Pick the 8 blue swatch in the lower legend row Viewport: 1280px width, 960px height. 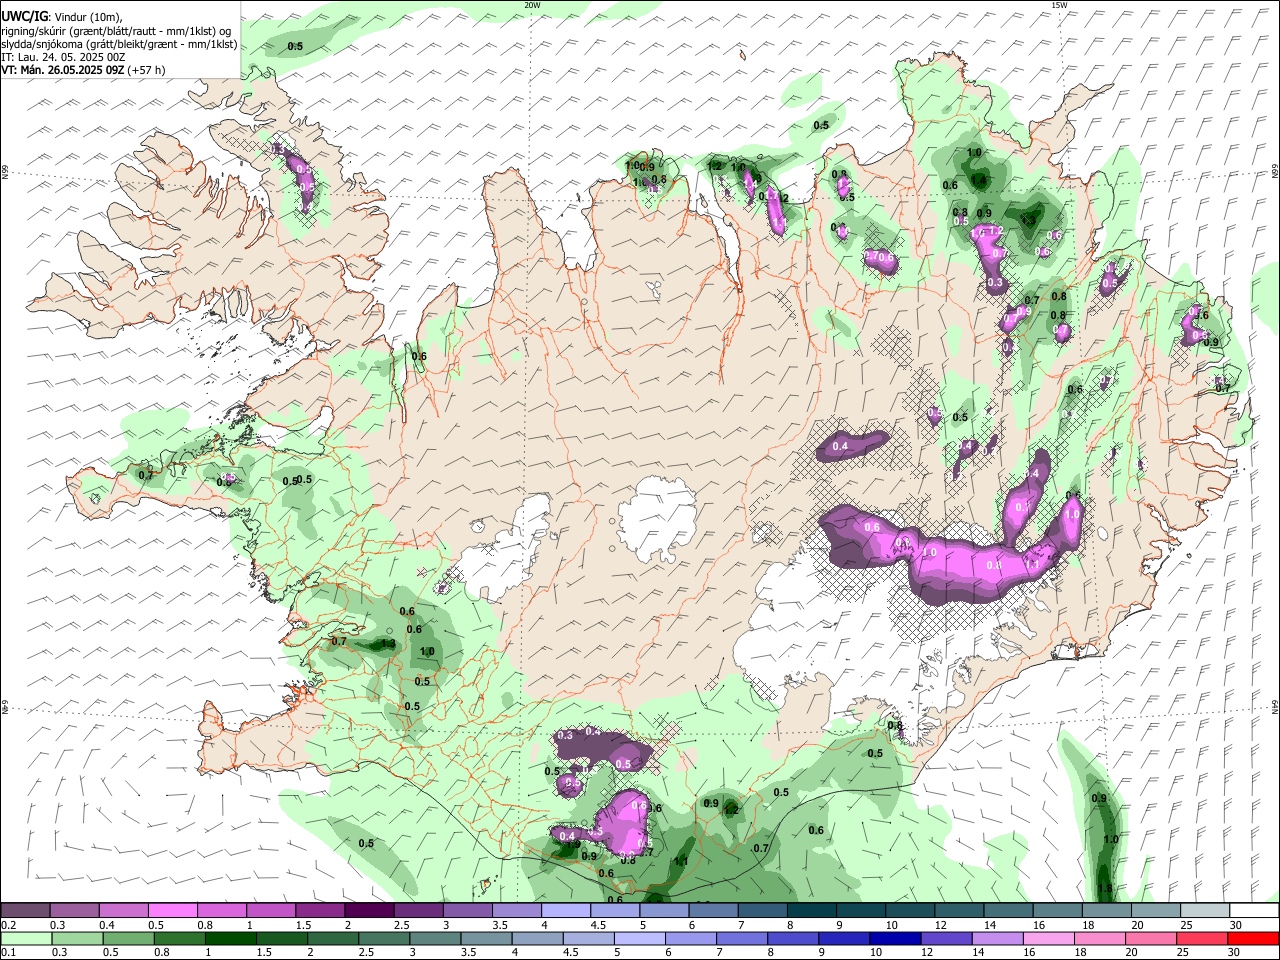click(x=792, y=939)
